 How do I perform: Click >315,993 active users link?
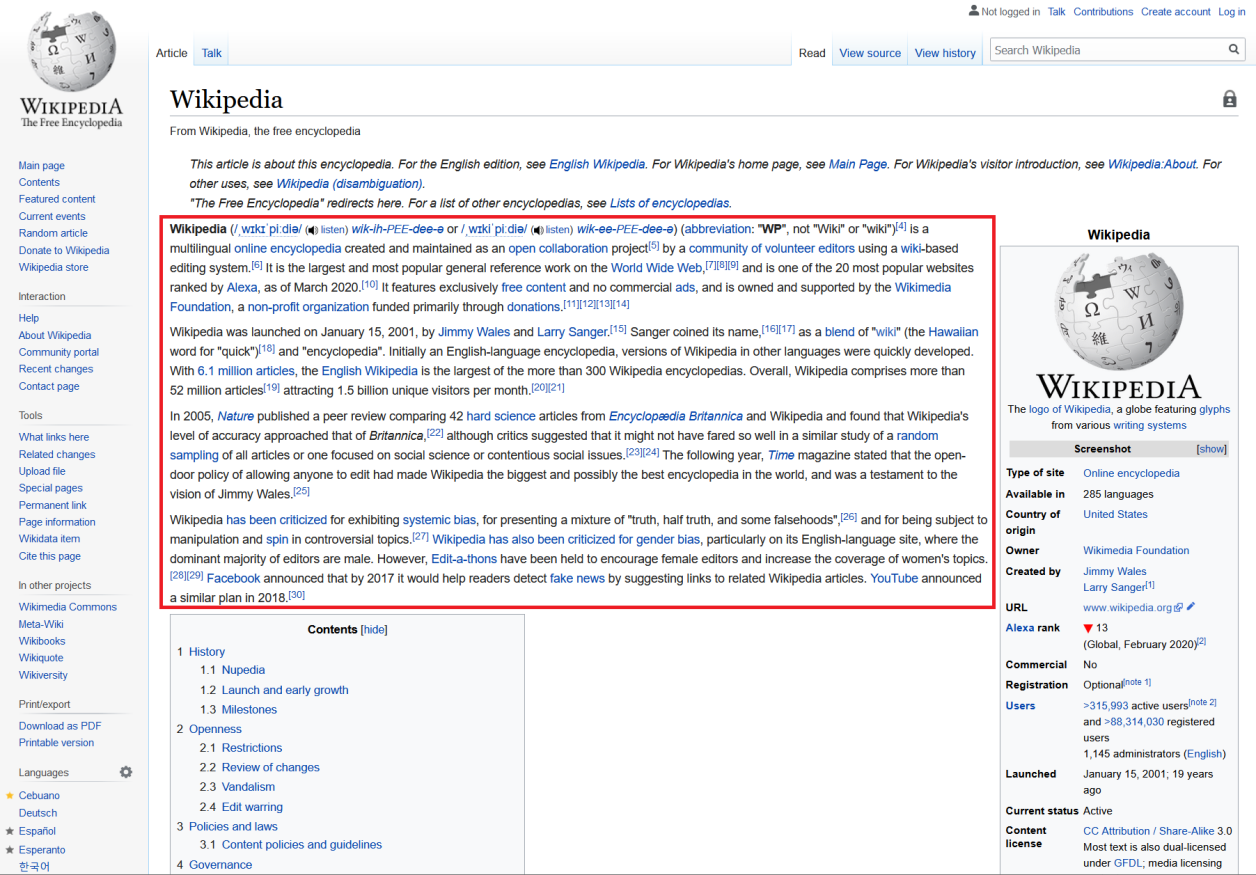pos(1106,706)
